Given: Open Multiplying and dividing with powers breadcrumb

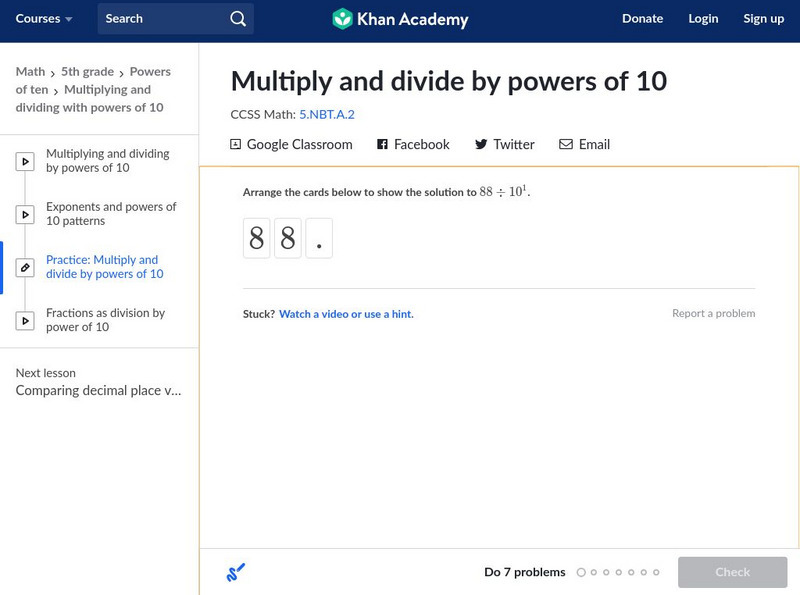Looking at the screenshot, I should click(89, 98).
